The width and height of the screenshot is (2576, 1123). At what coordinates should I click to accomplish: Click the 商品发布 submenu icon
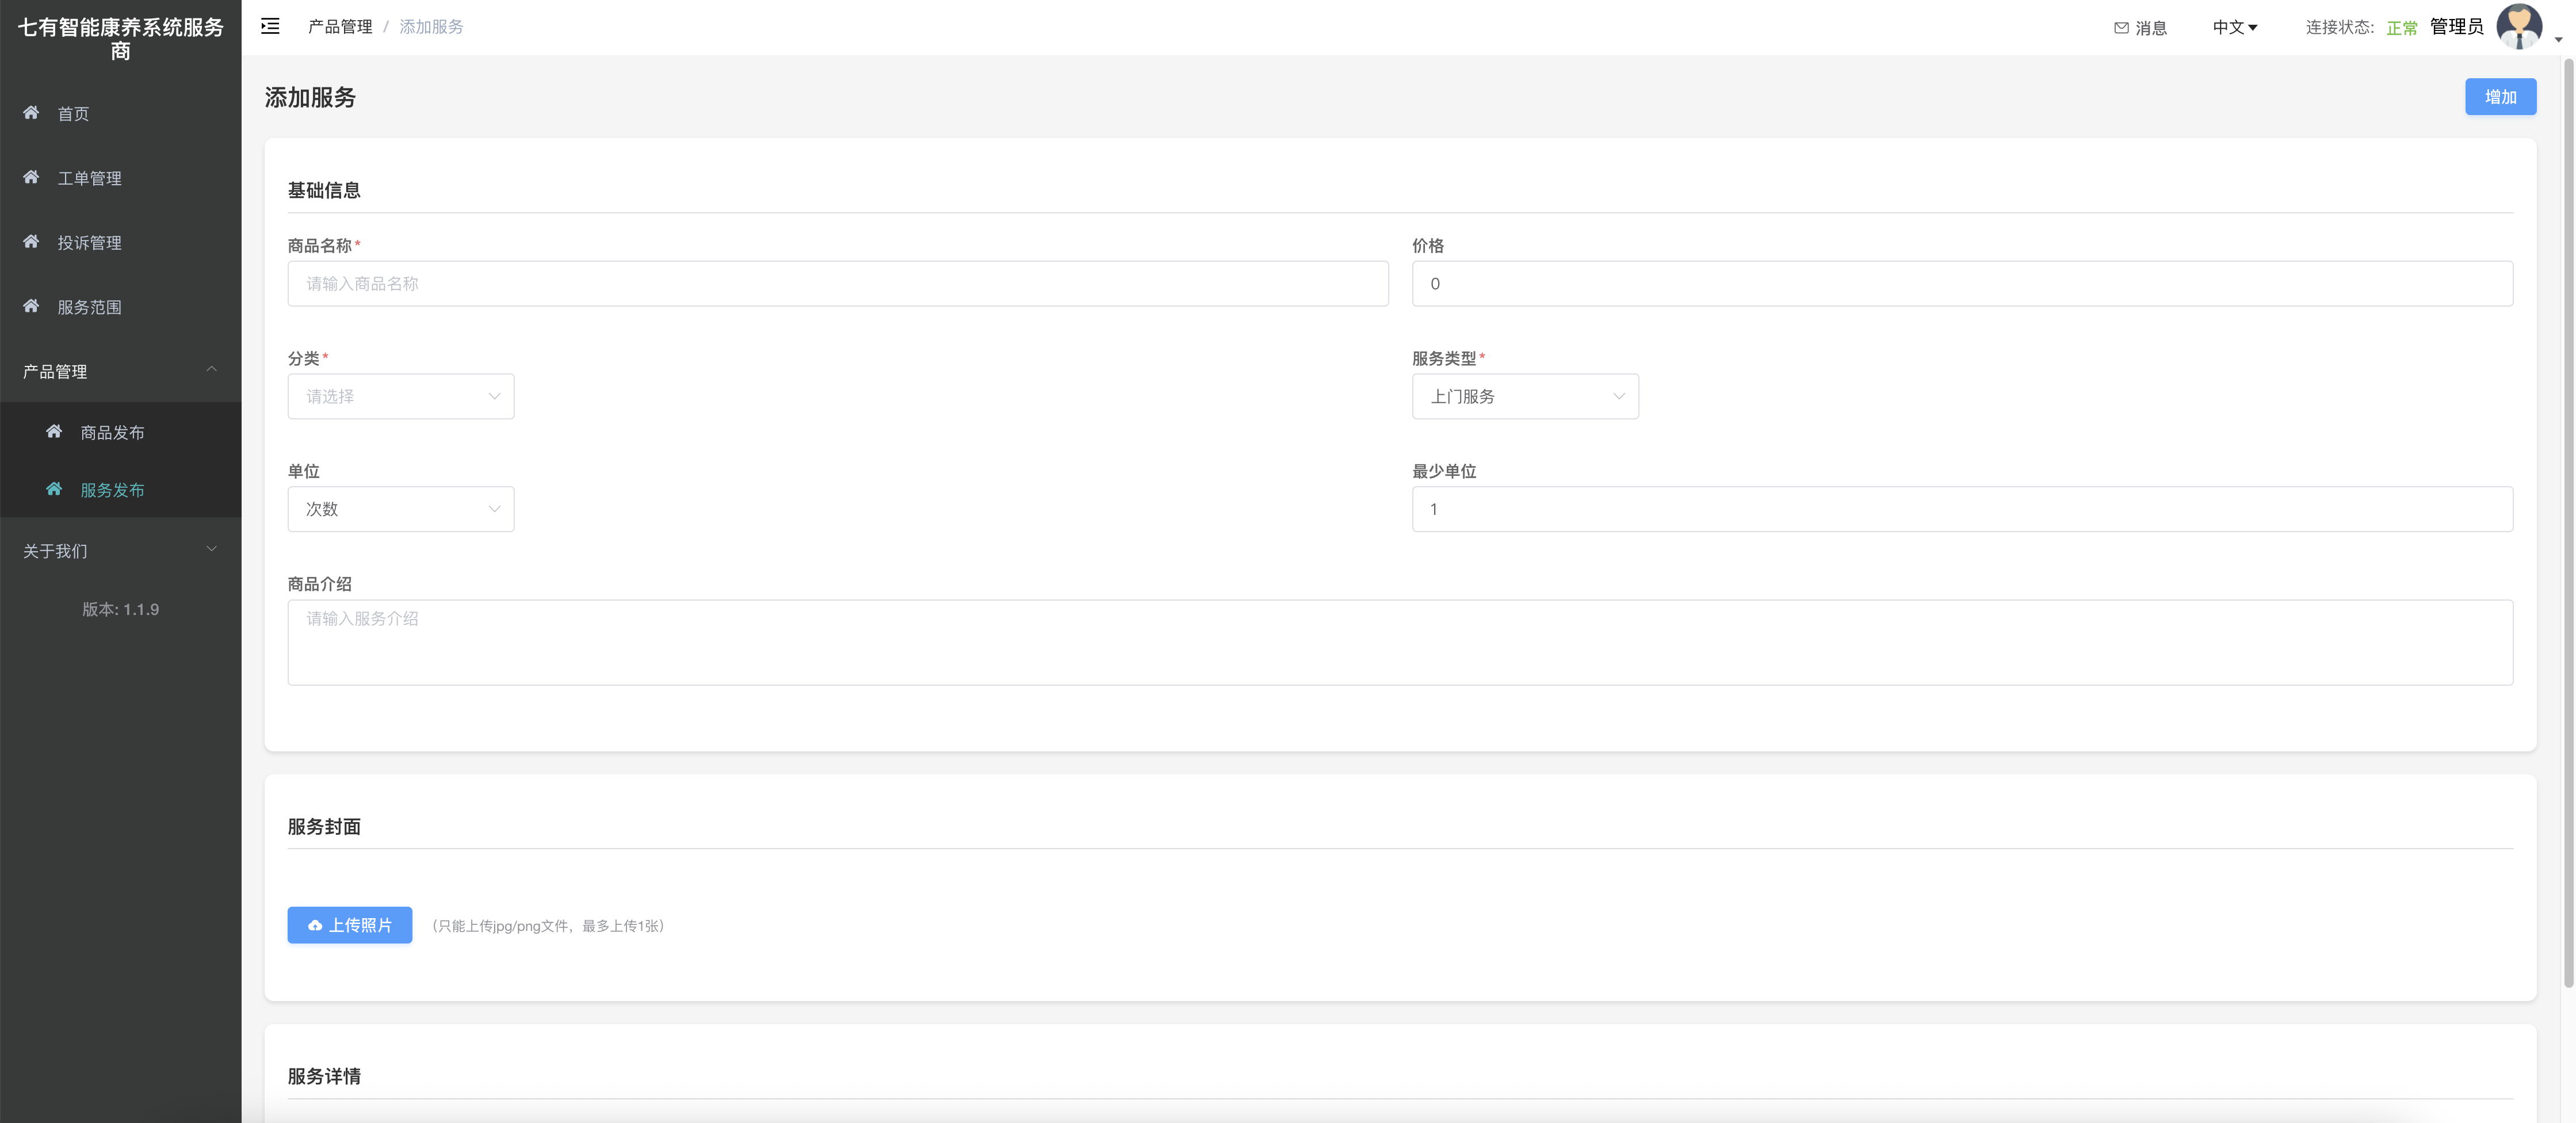pyautogui.click(x=54, y=432)
